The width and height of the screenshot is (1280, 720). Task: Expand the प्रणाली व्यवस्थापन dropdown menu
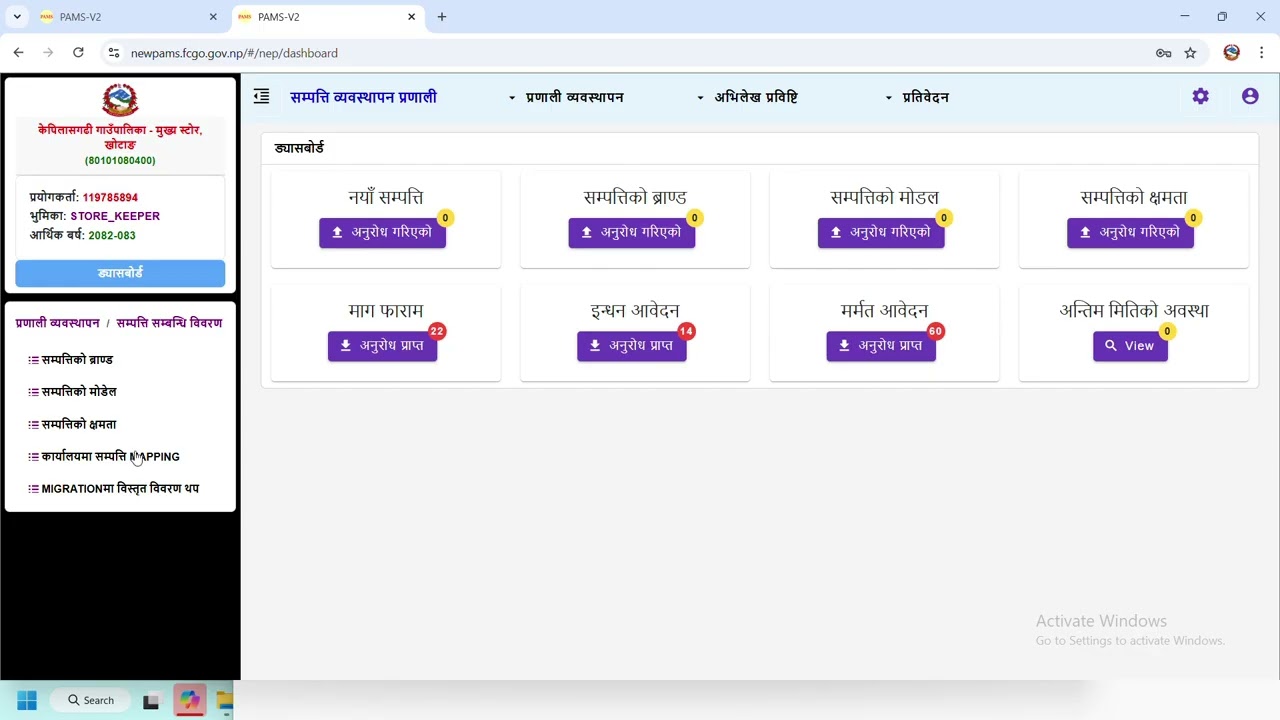point(566,97)
